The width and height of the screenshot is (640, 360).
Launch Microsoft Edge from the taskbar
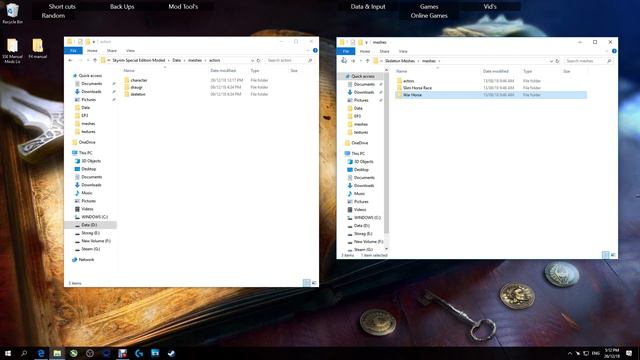(41, 353)
